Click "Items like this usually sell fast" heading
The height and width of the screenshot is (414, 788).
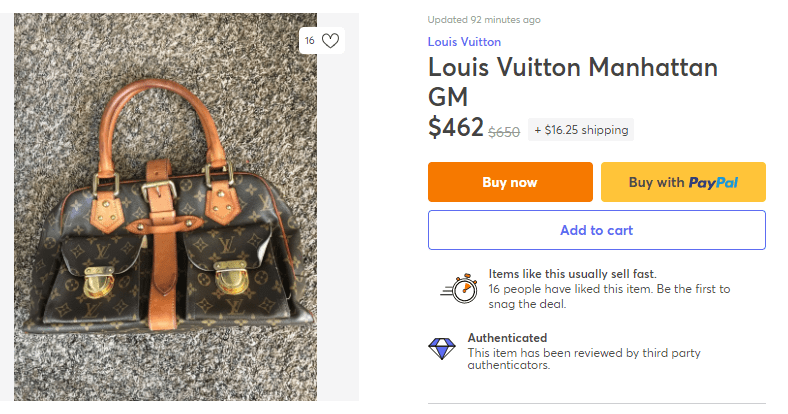pos(572,274)
